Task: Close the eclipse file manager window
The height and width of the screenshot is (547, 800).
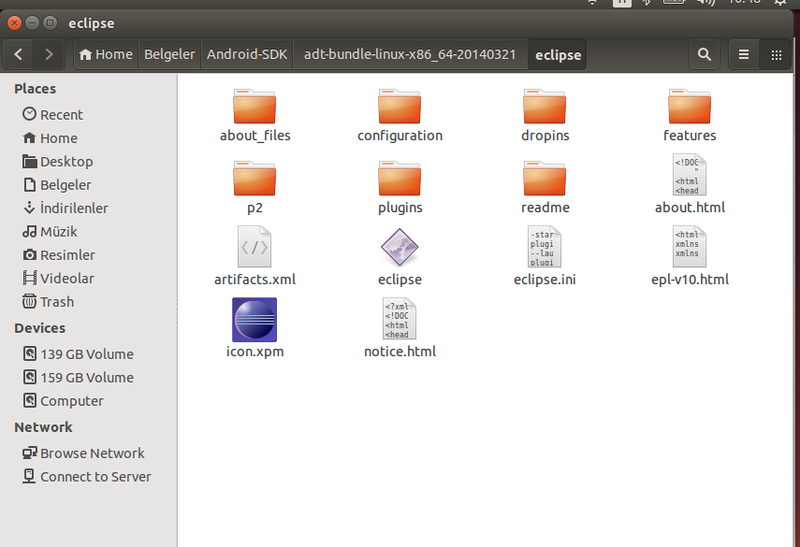Action: coord(14,23)
